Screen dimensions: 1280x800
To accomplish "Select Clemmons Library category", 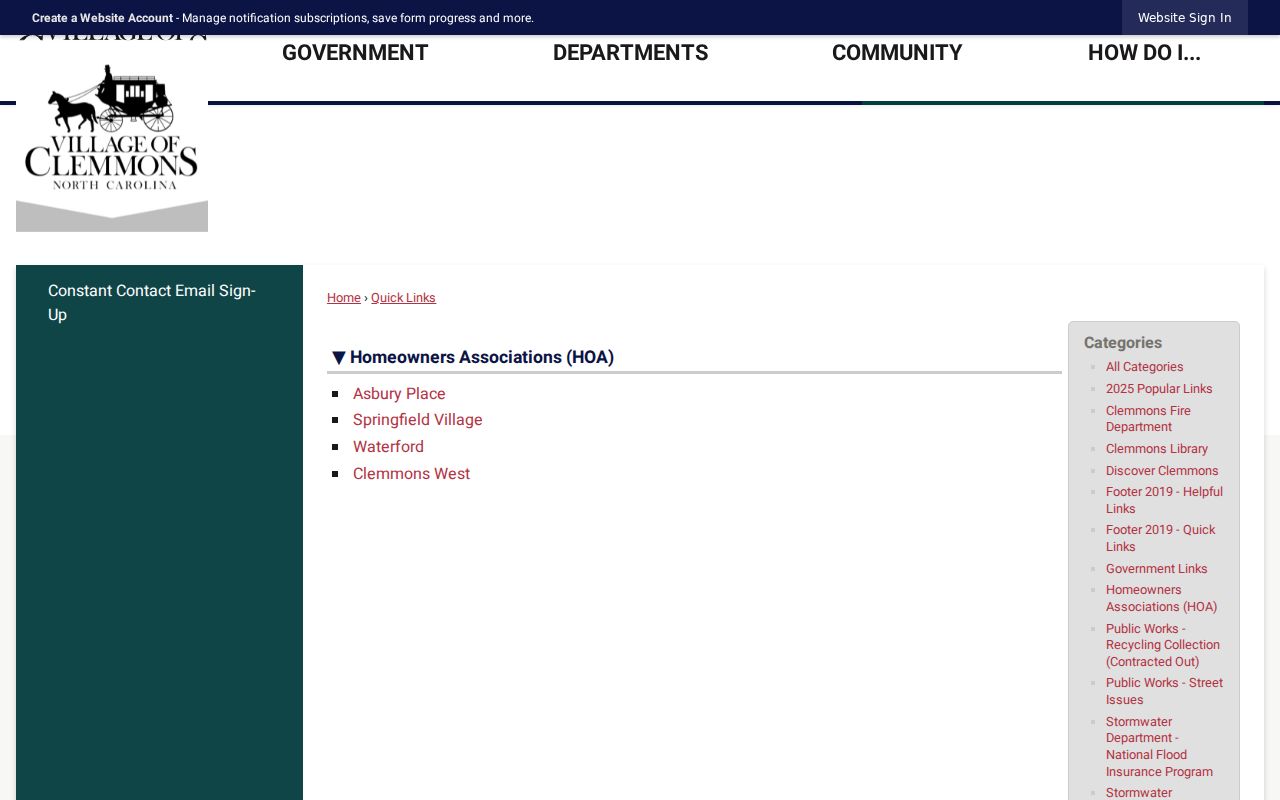I will [x=1157, y=449].
